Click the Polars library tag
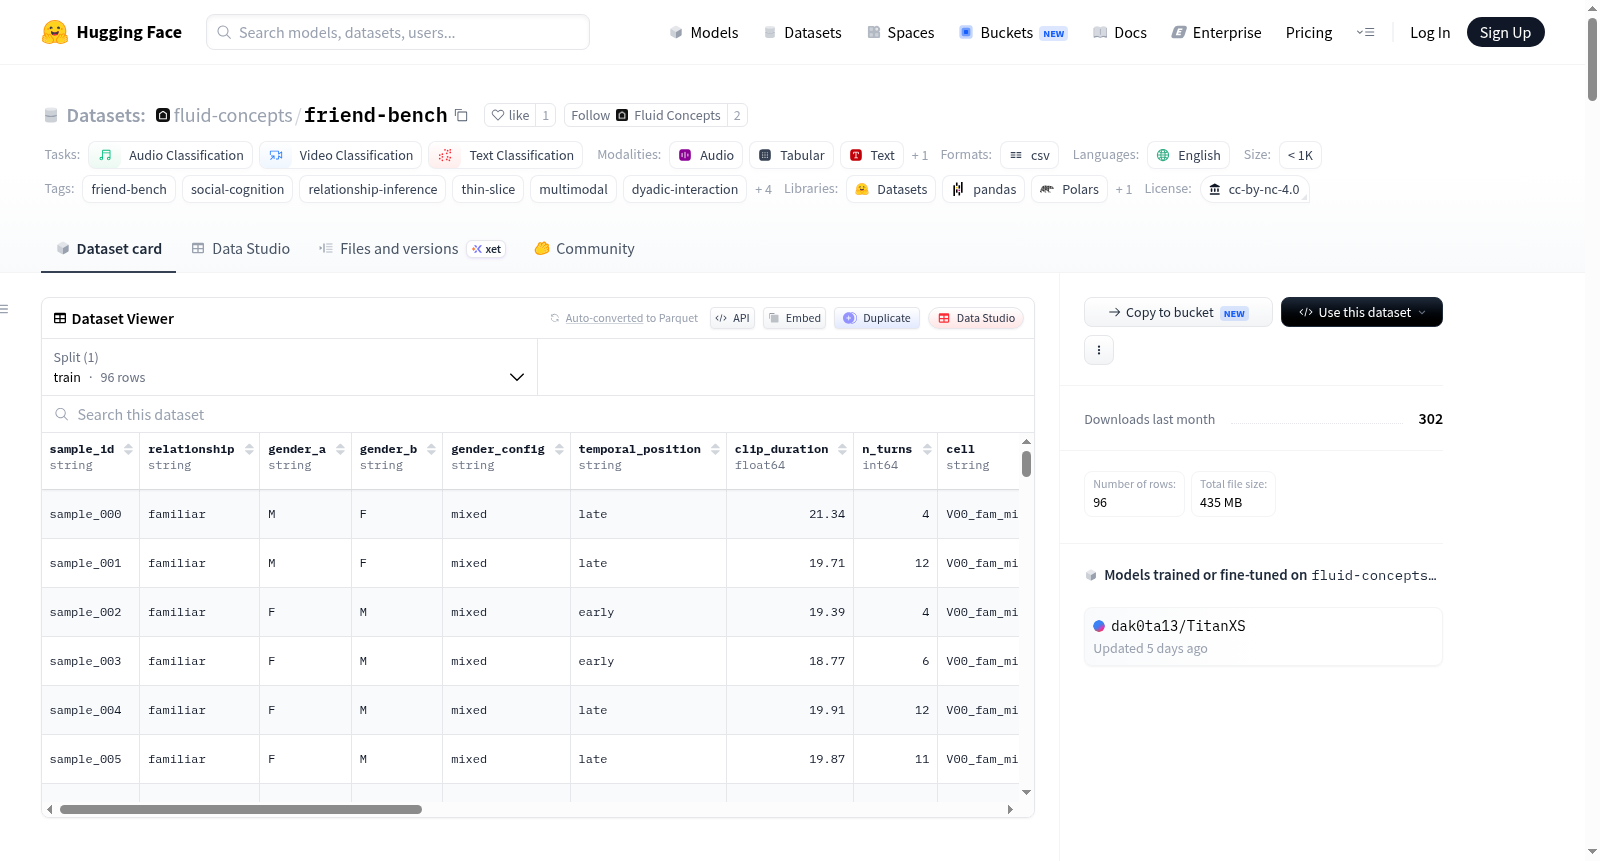The height and width of the screenshot is (861, 1600). pyautogui.click(x=1069, y=189)
